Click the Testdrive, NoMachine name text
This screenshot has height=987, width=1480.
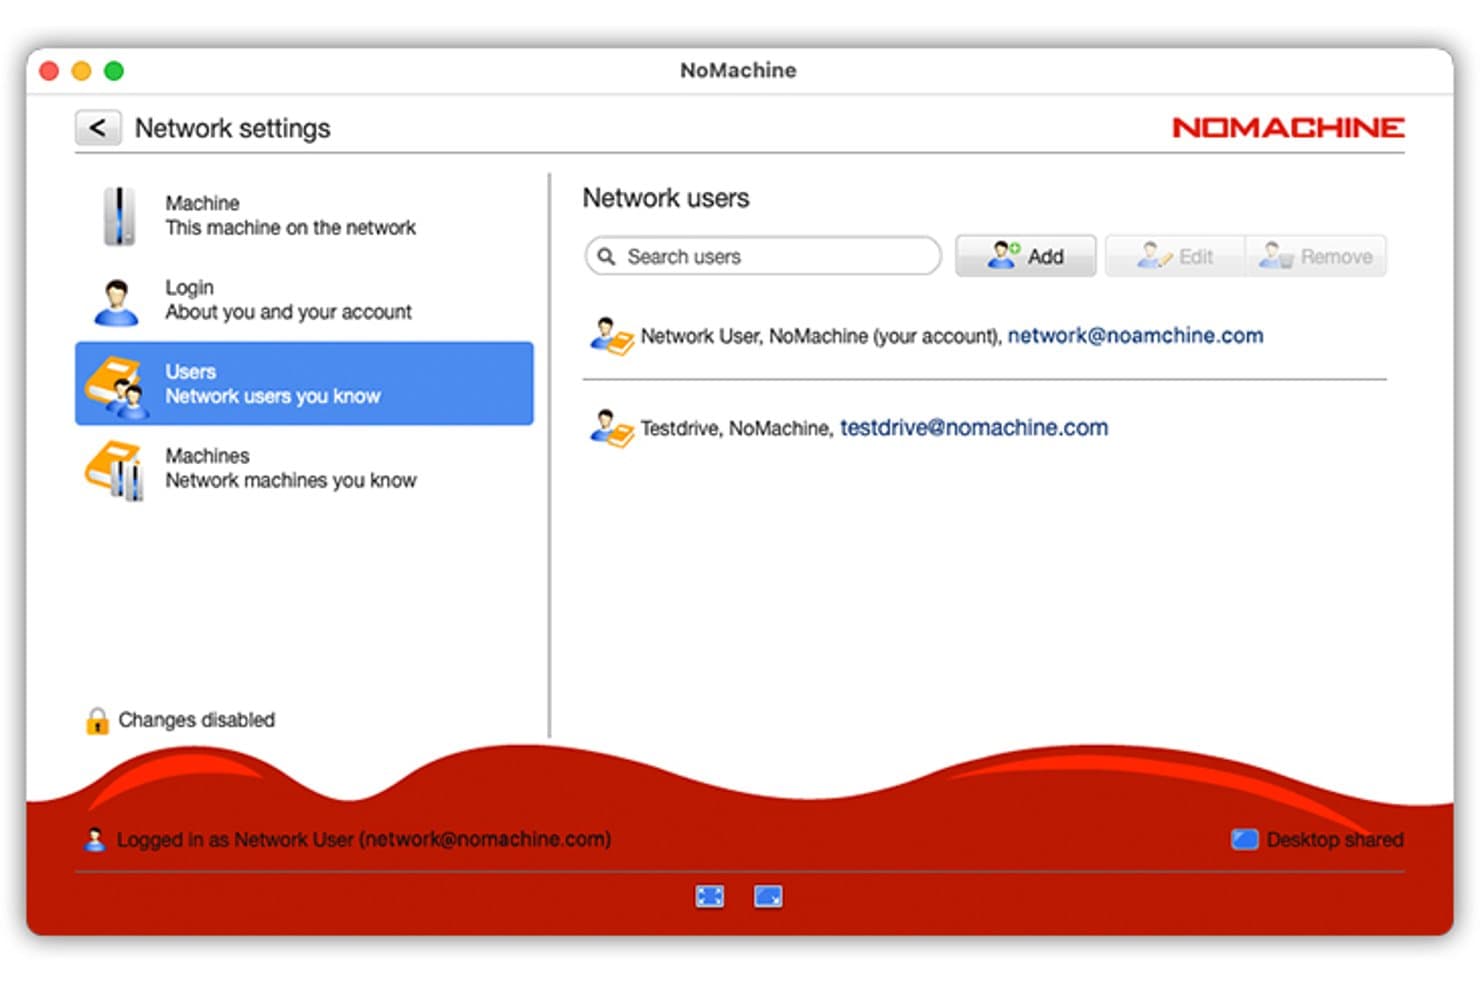tap(737, 429)
